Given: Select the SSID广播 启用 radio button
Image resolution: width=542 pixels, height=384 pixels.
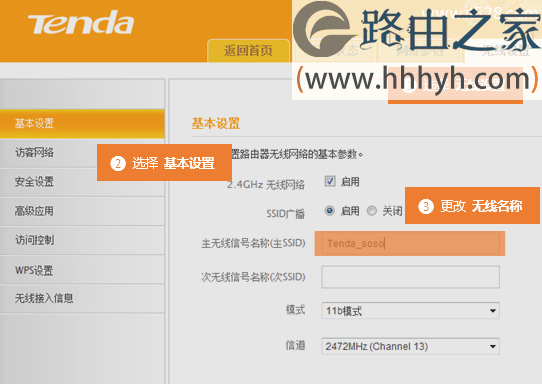Looking at the screenshot, I should click(330, 210).
